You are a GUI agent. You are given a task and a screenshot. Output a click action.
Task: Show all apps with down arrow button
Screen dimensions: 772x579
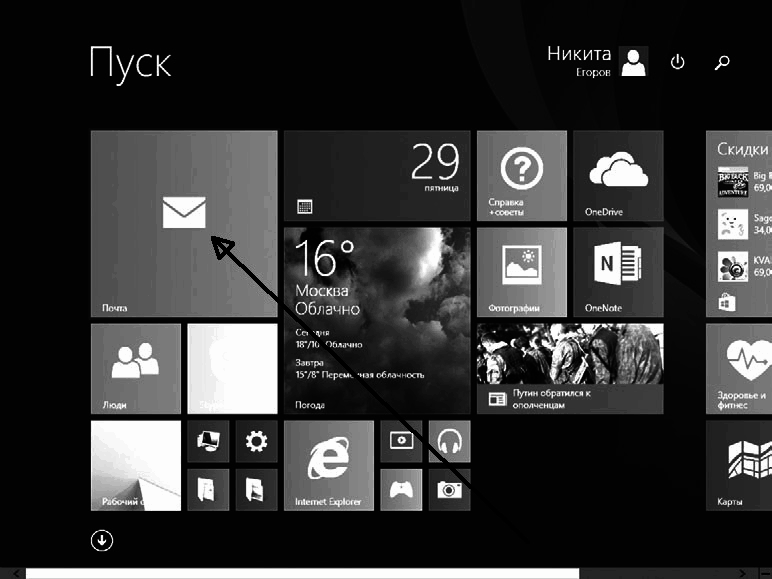pos(102,541)
